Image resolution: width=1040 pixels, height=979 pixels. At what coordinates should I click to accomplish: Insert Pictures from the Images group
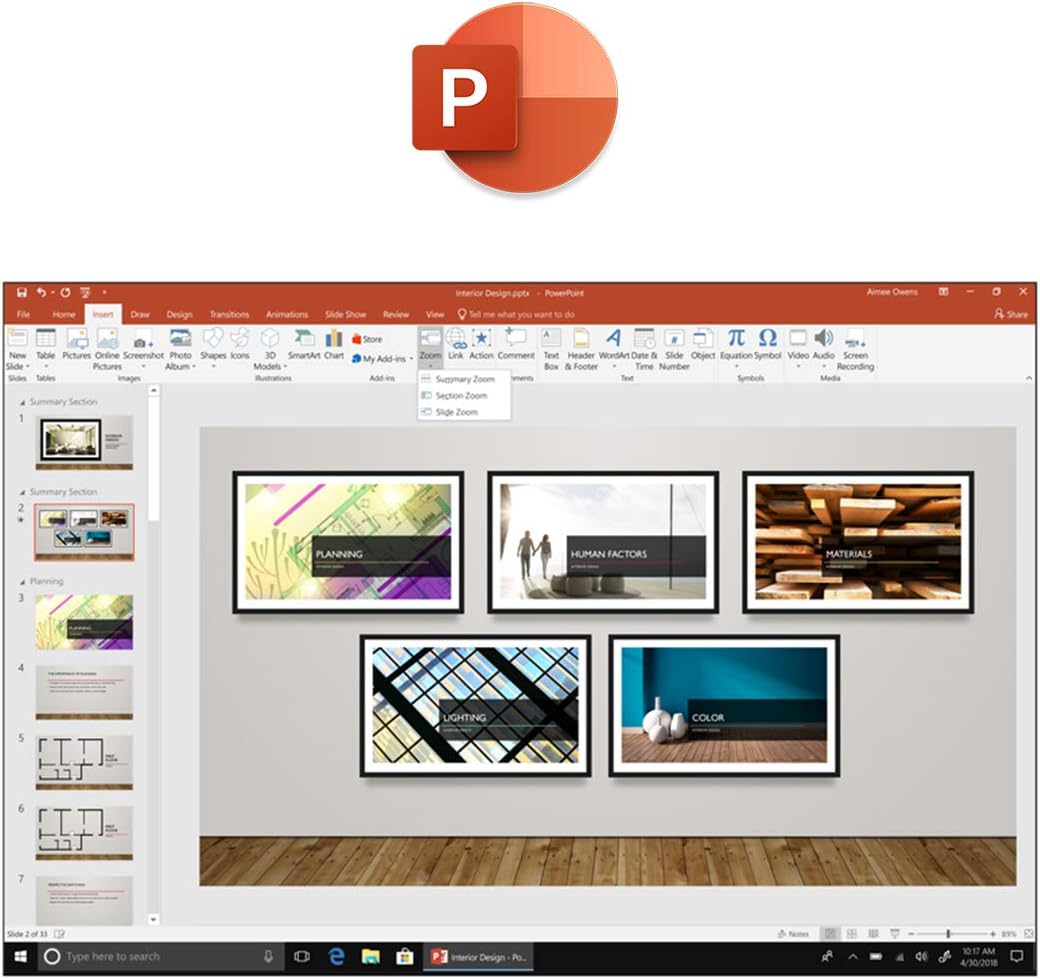click(76, 350)
